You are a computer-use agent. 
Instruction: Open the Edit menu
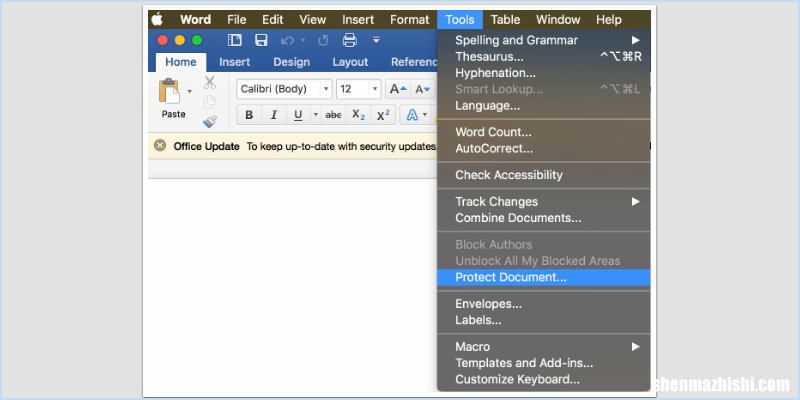(273, 20)
